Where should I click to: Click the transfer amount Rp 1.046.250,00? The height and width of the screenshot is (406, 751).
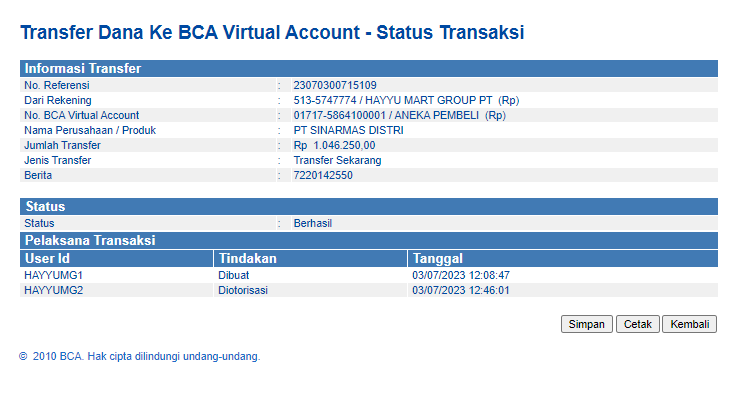click(x=334, y=145)
